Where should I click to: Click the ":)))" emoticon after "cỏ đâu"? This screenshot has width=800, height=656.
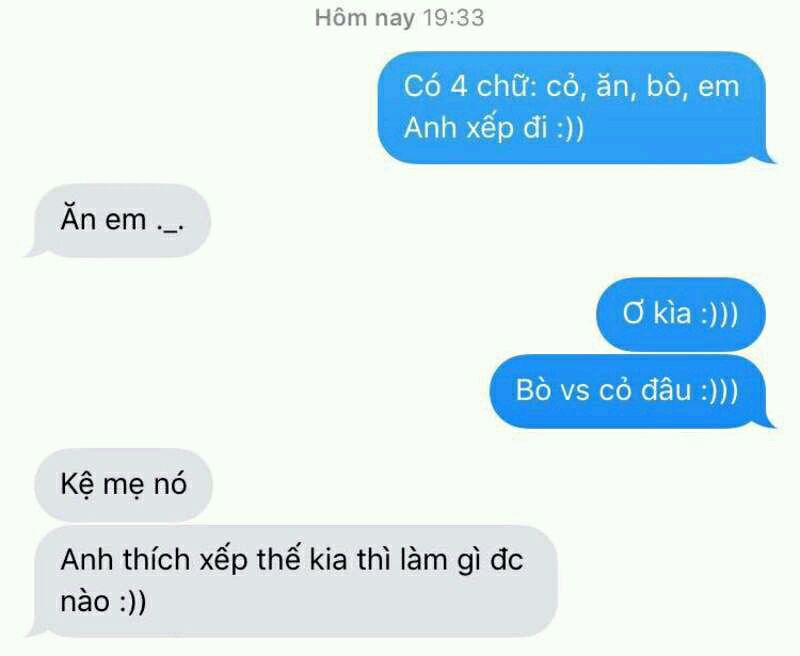point(719,391)
